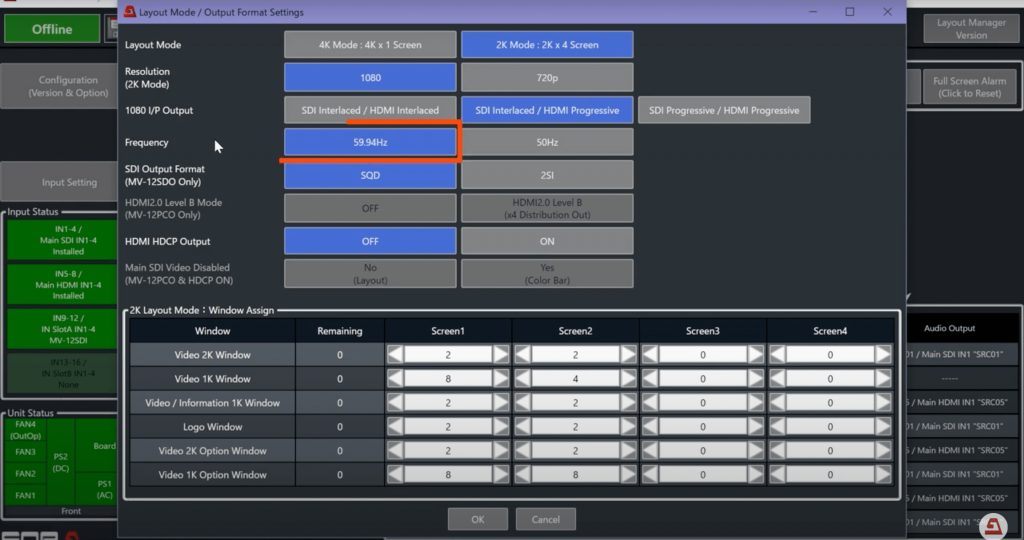
Task: Reset the Full Screen Alarm
Action: click(969, 87)
